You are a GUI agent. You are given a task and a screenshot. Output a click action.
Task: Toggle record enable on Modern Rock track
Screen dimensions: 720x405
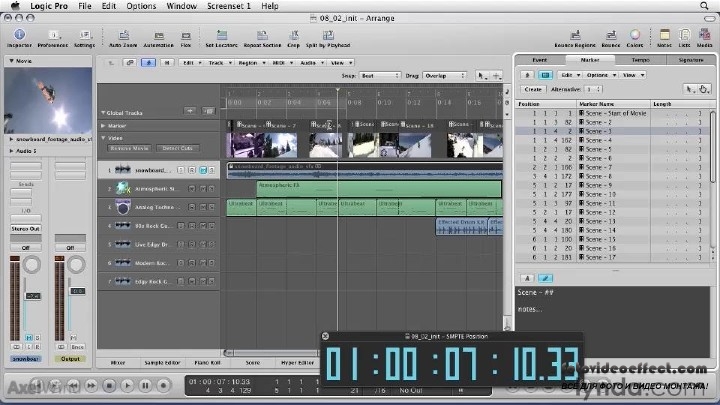coord(192,263)
